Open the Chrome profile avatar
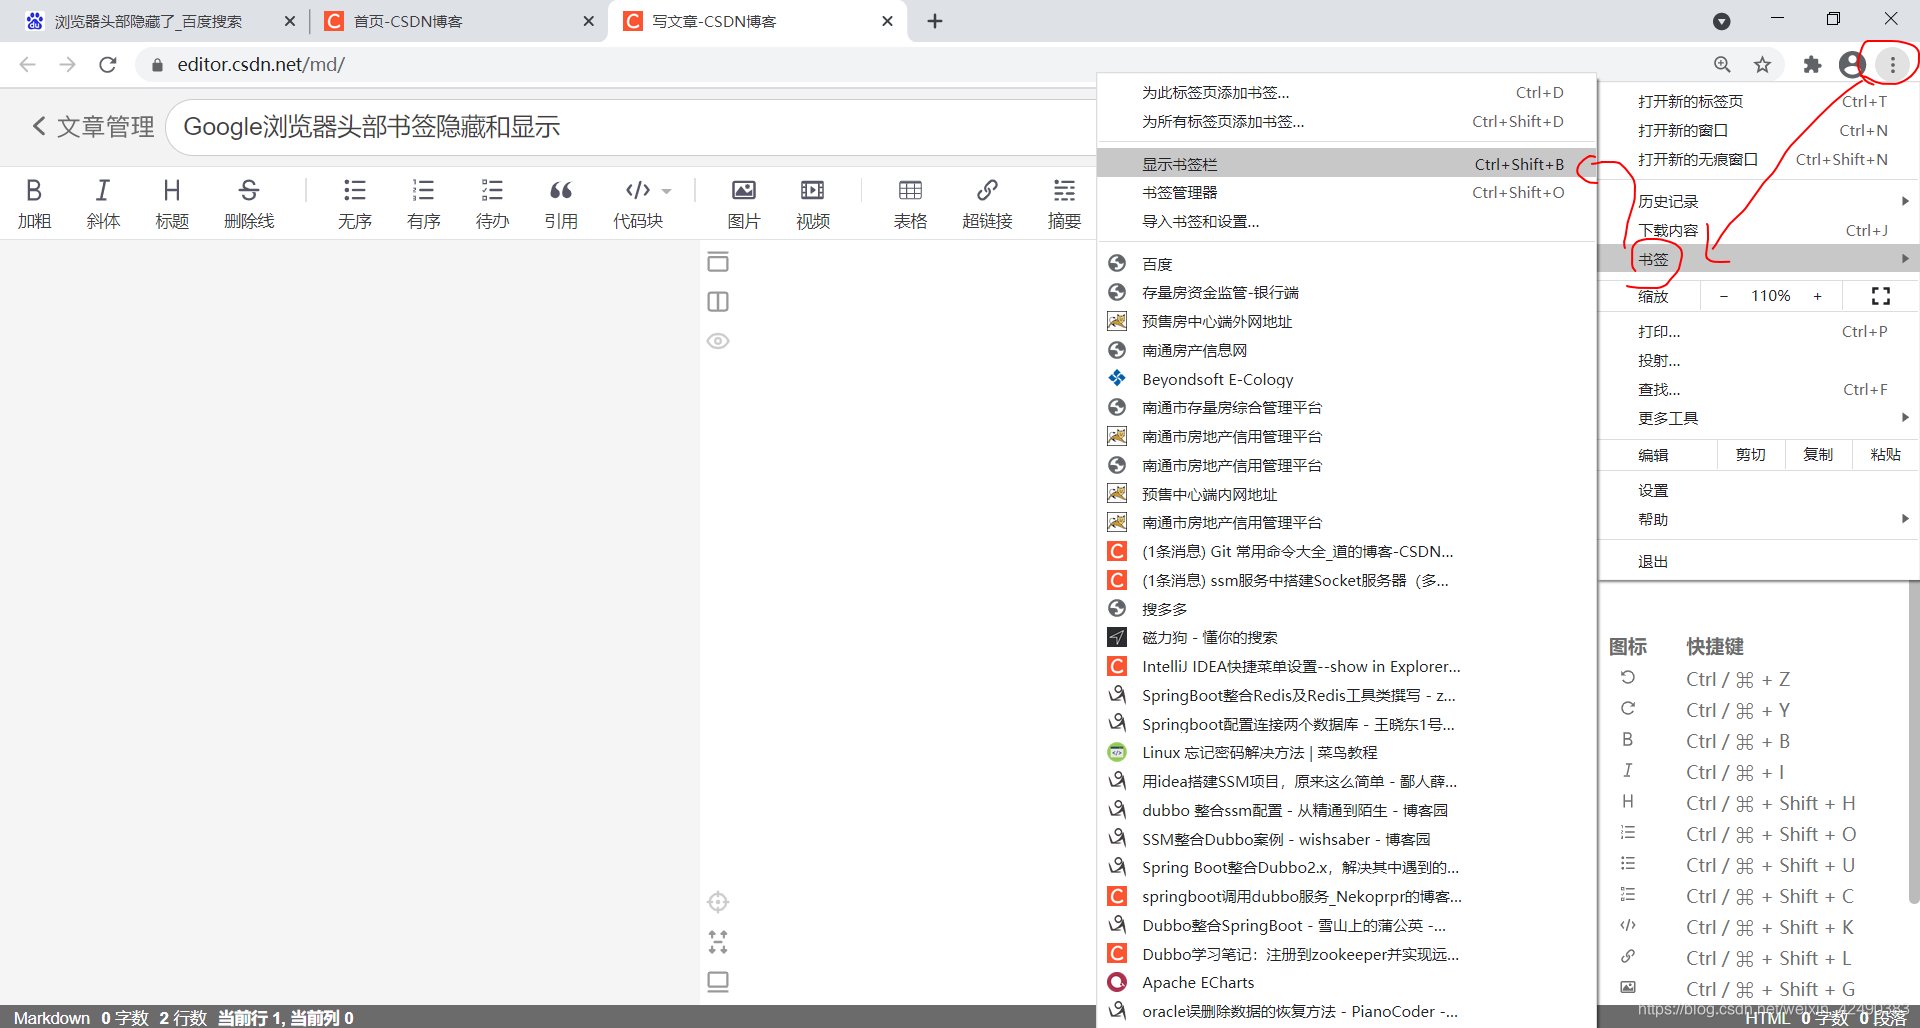The width and height of the screenshot is (1920, 1028). click(1852, 65)
